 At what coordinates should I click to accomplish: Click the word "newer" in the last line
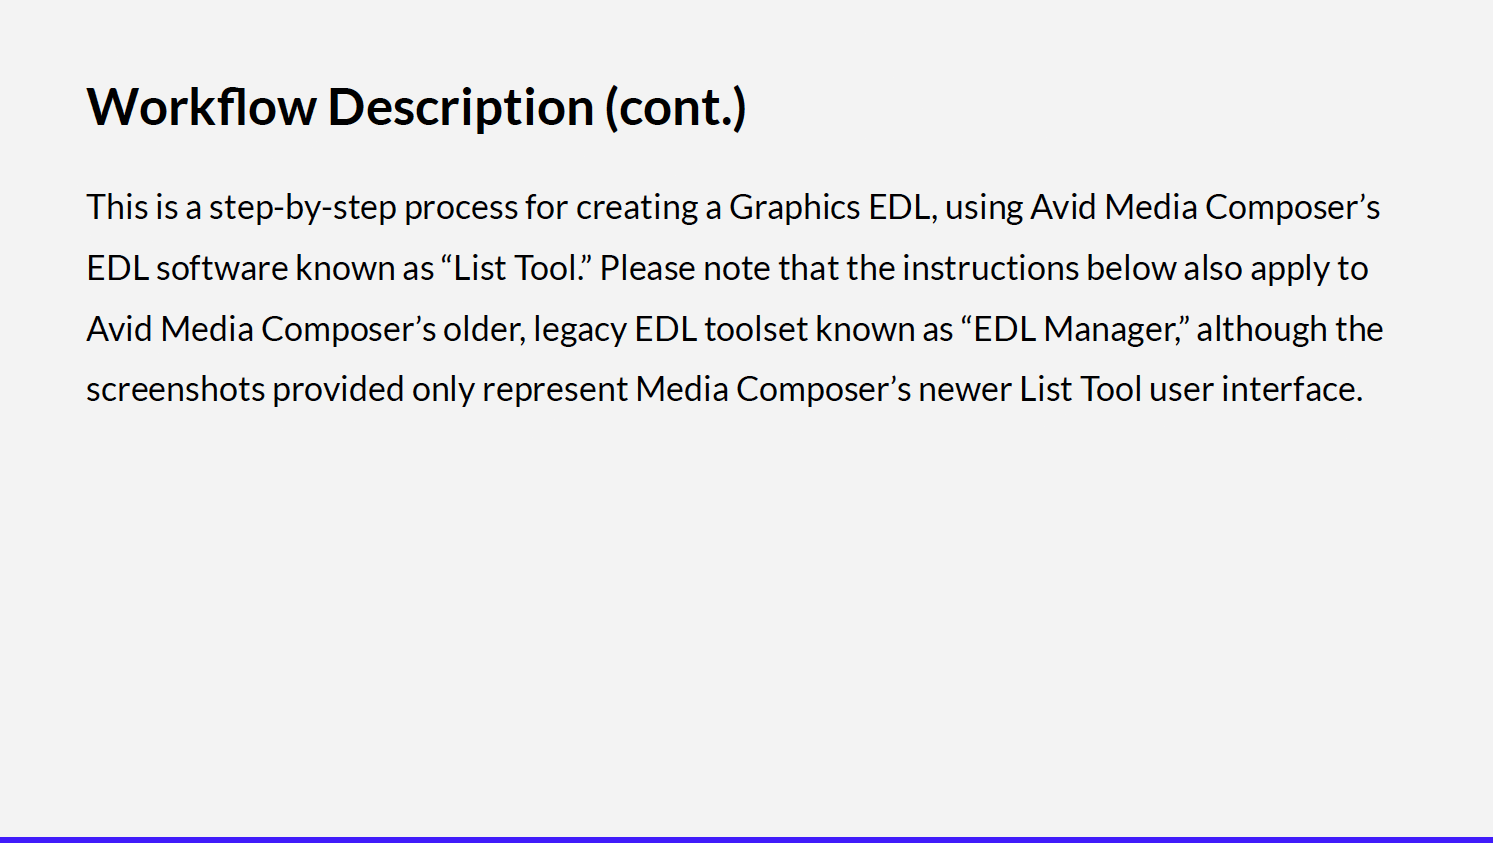coord(965,389)
